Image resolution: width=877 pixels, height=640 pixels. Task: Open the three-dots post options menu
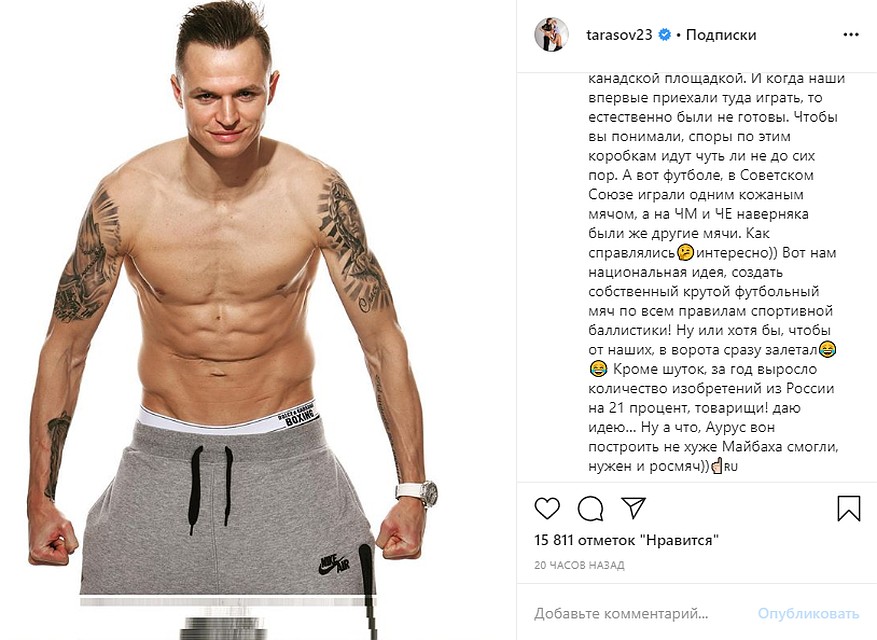pyautogui.click(x=851, y=35)
